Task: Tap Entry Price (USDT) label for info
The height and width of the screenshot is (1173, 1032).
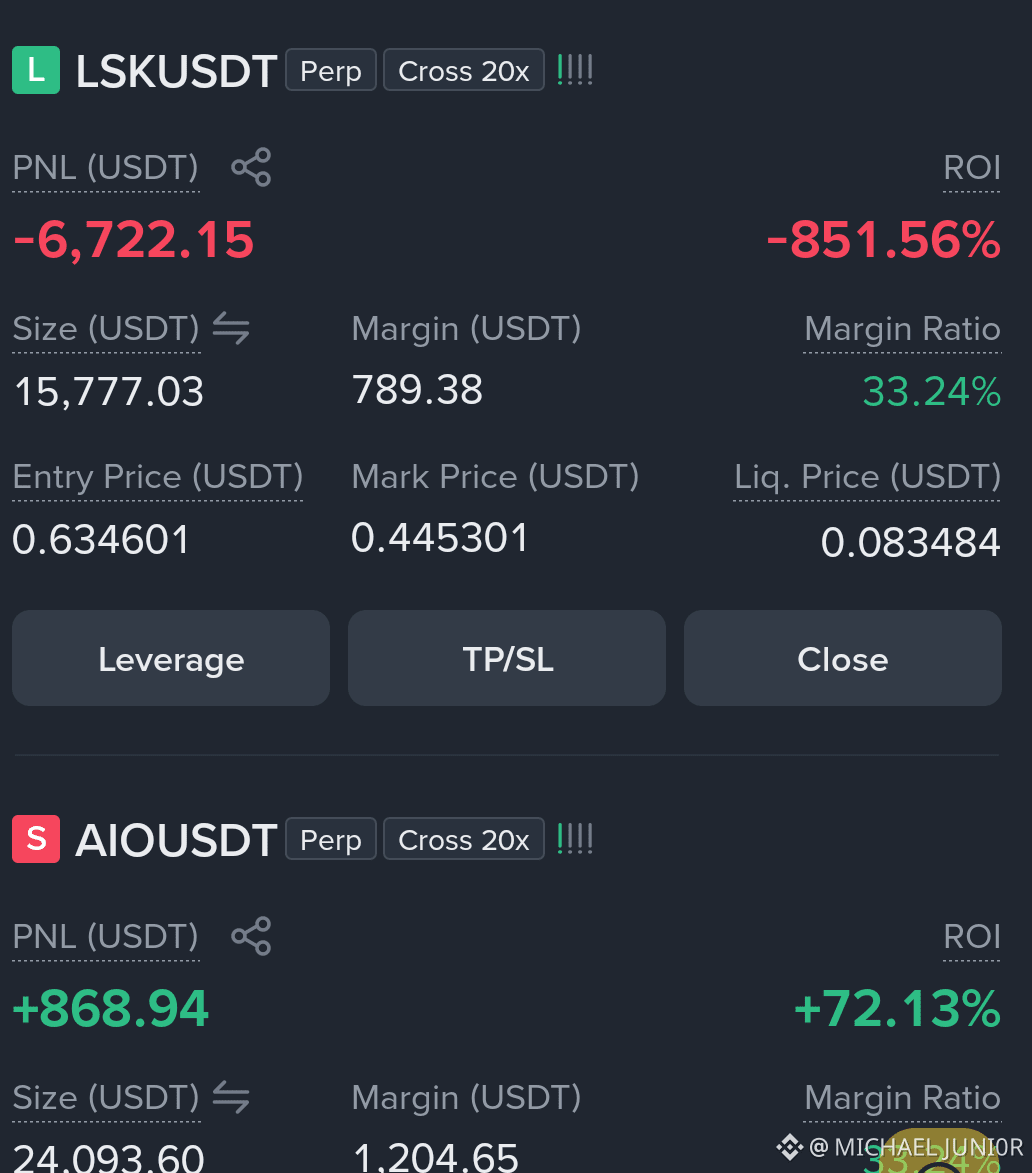Action: point(158,477)
